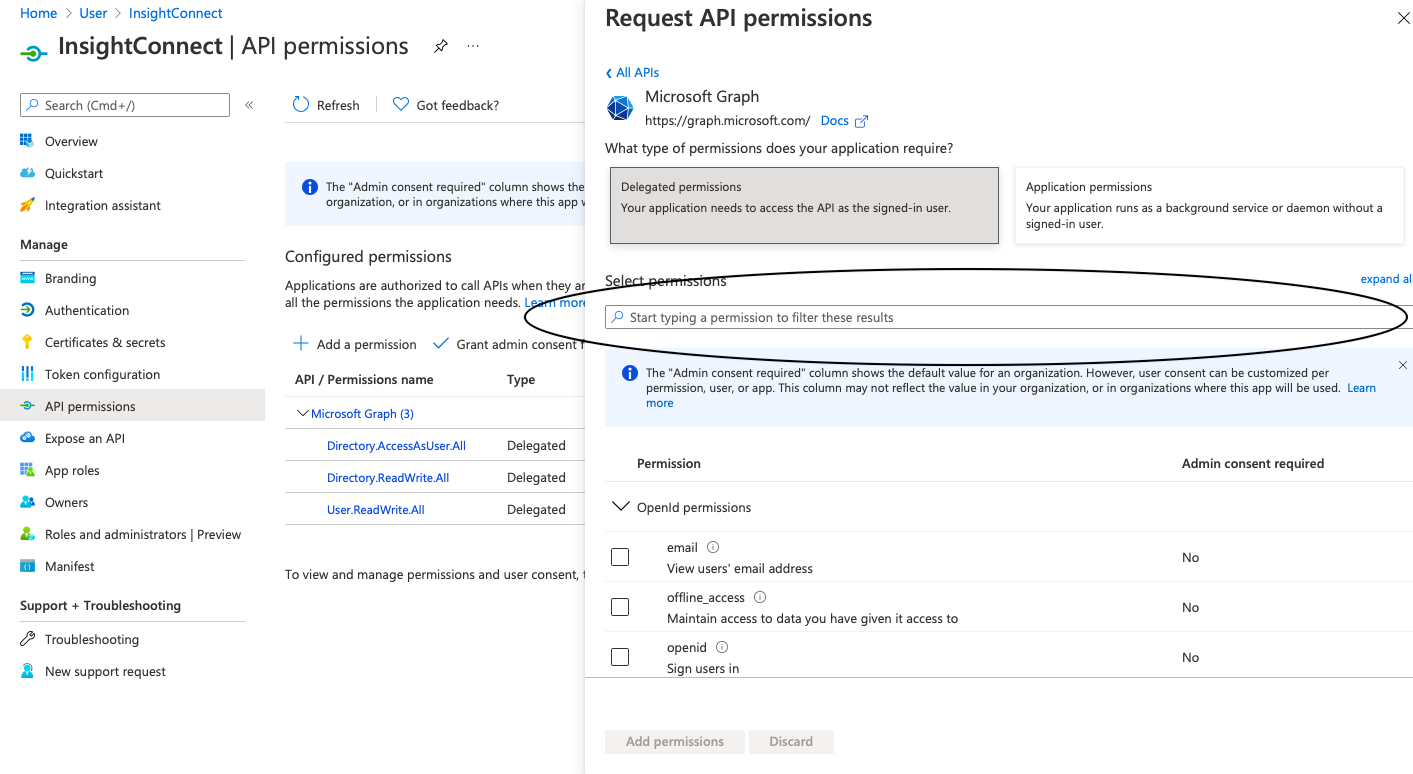Viewport: 1413px width, 774px height.
Task: Close the Request API permissions panel
Action: pyautogui.click(x=1401, y=18)
